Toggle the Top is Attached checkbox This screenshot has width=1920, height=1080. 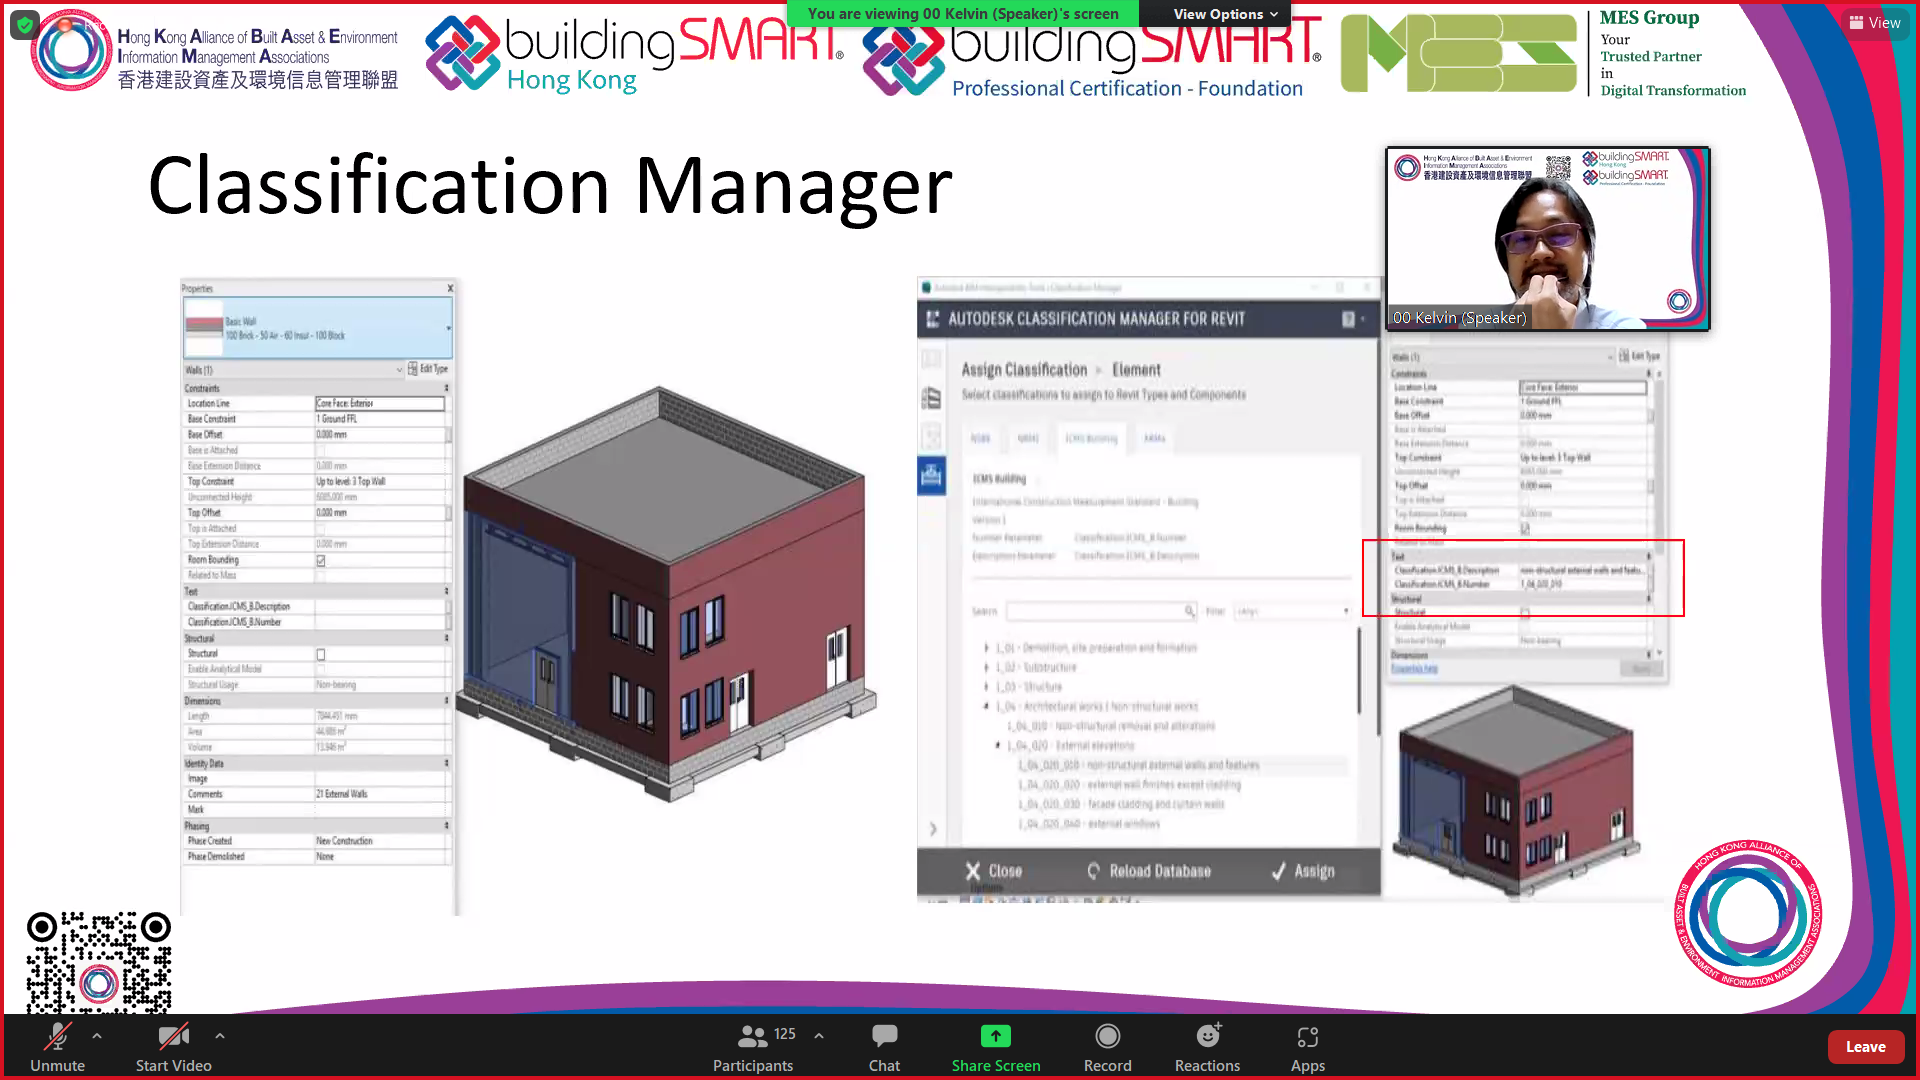coord(321,529)
